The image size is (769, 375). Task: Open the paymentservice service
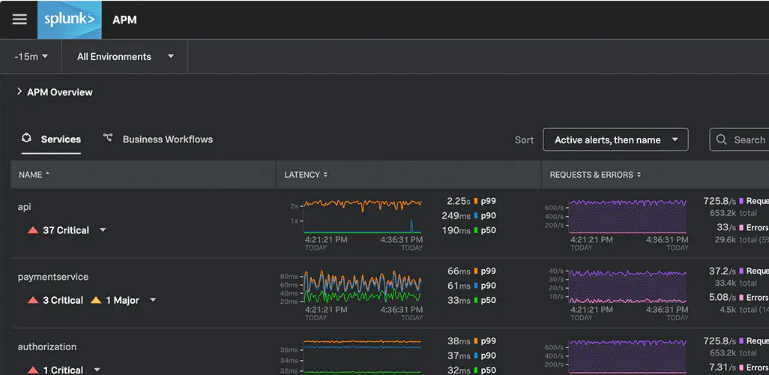point(53,277)
